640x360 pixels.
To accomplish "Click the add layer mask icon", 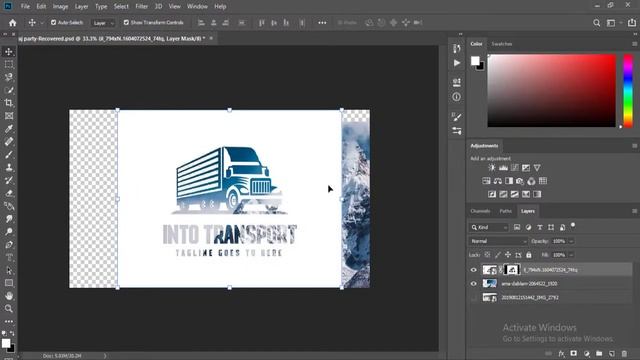I will pyautogui.click(x=573, y=353).
